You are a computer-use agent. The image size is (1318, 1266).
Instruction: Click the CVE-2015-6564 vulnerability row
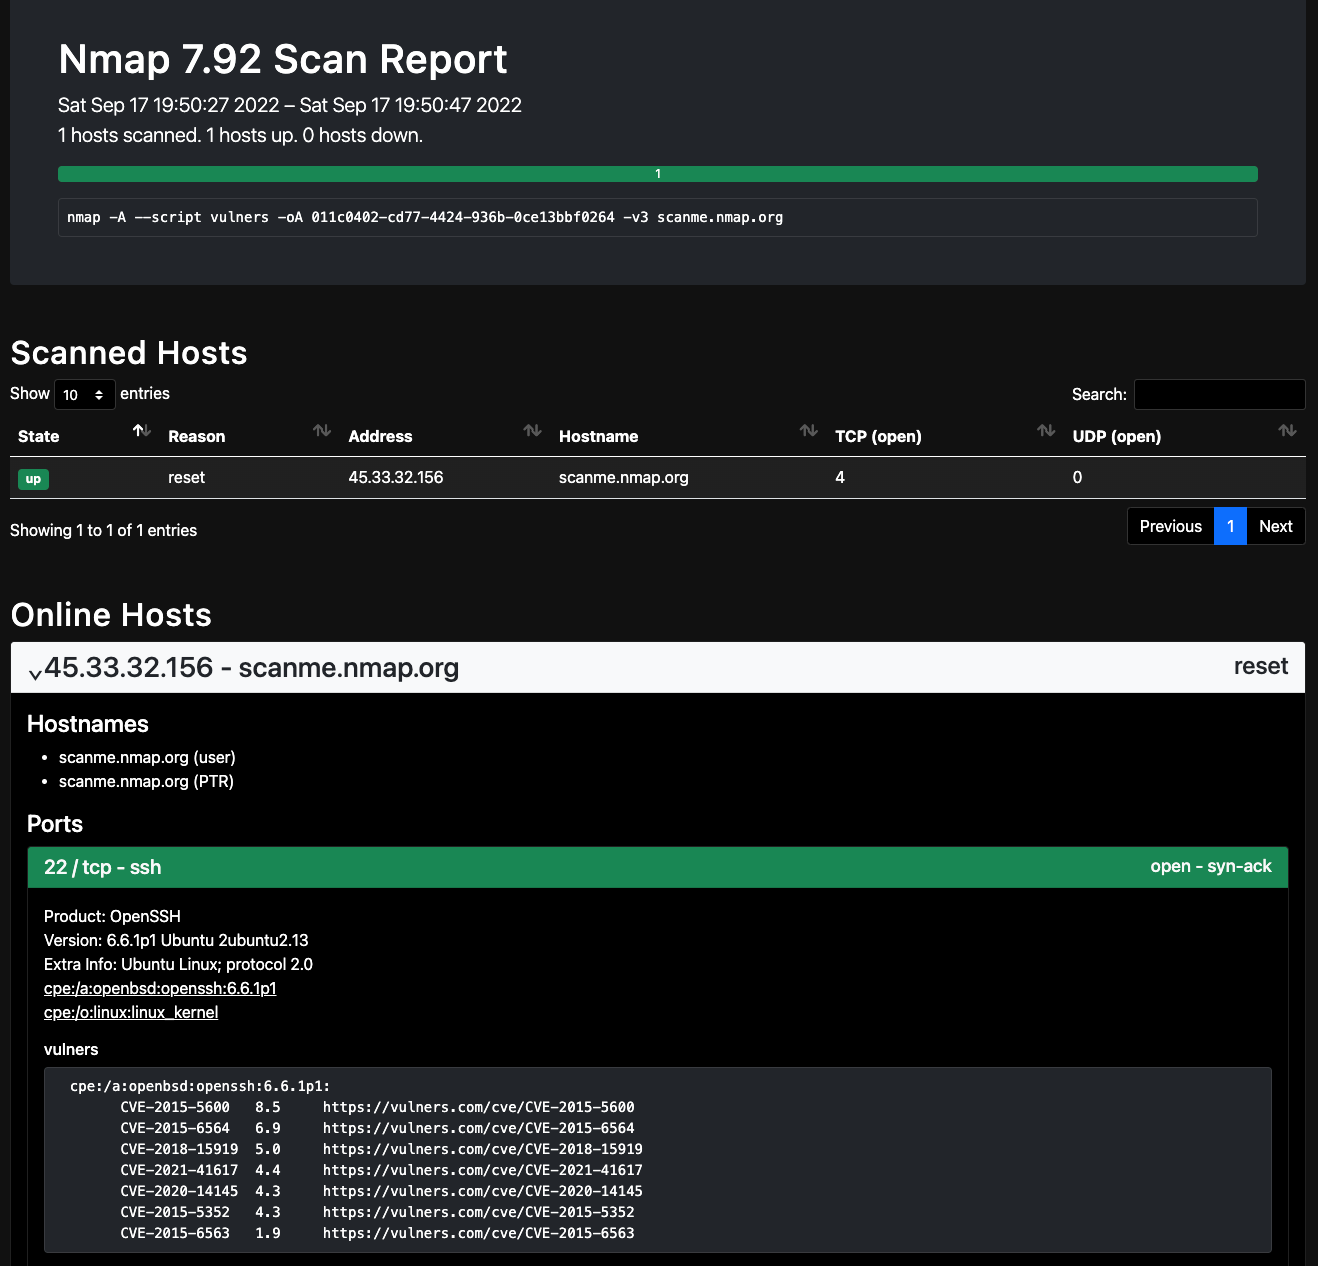pos(377,1128)
